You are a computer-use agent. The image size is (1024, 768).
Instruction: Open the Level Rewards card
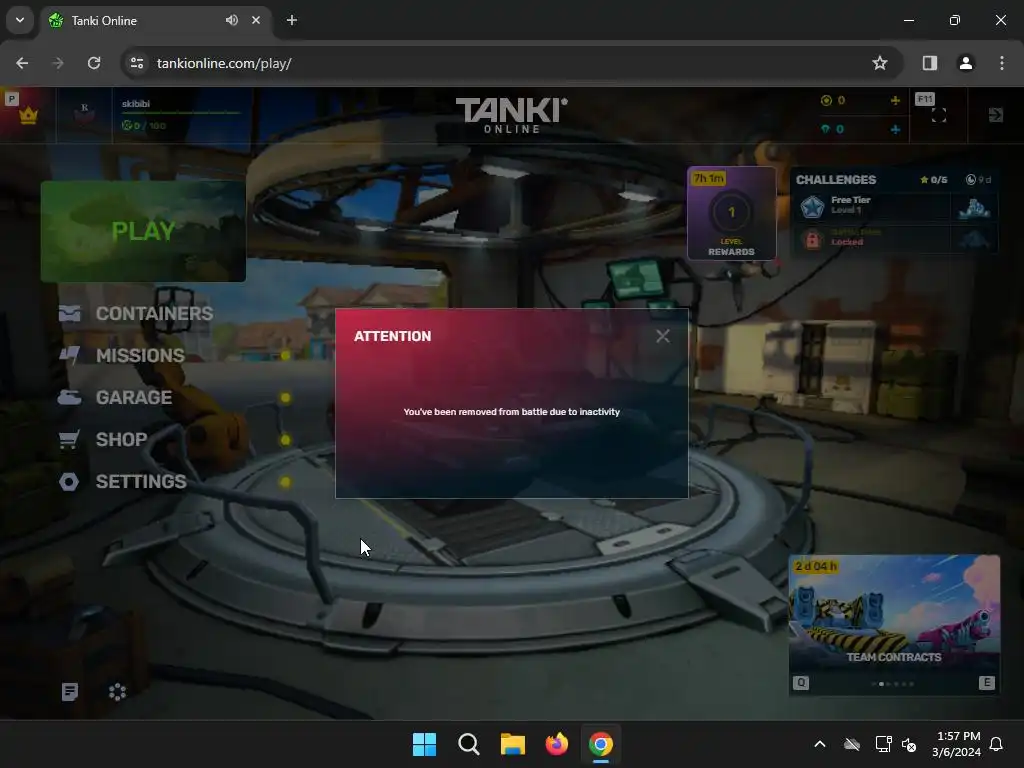click(x=731, y=213)
